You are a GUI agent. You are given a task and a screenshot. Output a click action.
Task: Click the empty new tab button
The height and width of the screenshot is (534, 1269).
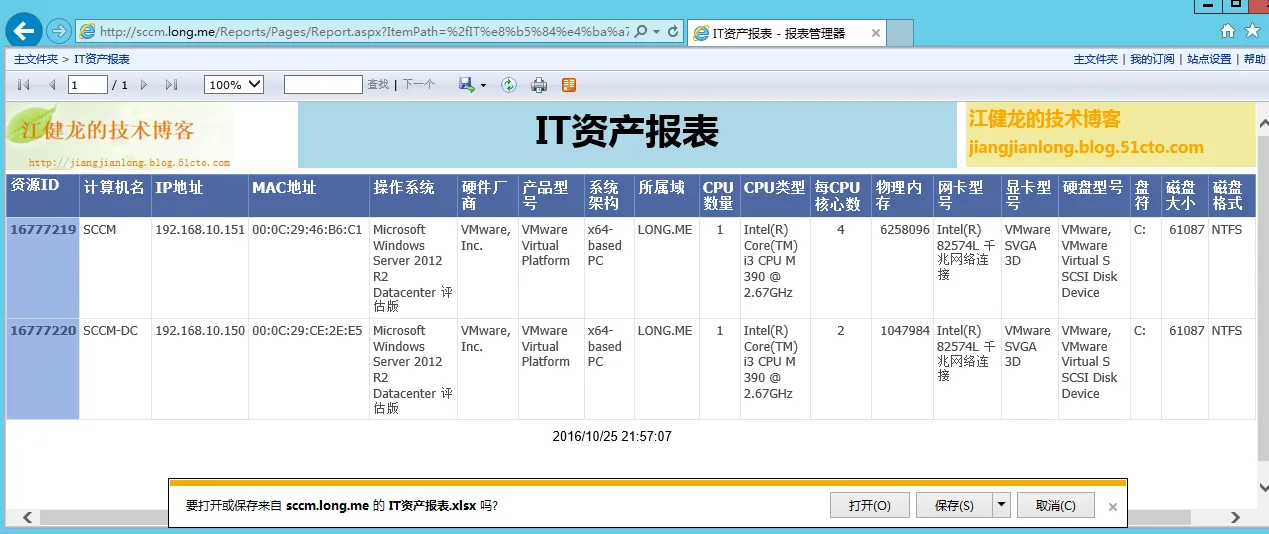[900, 33]
